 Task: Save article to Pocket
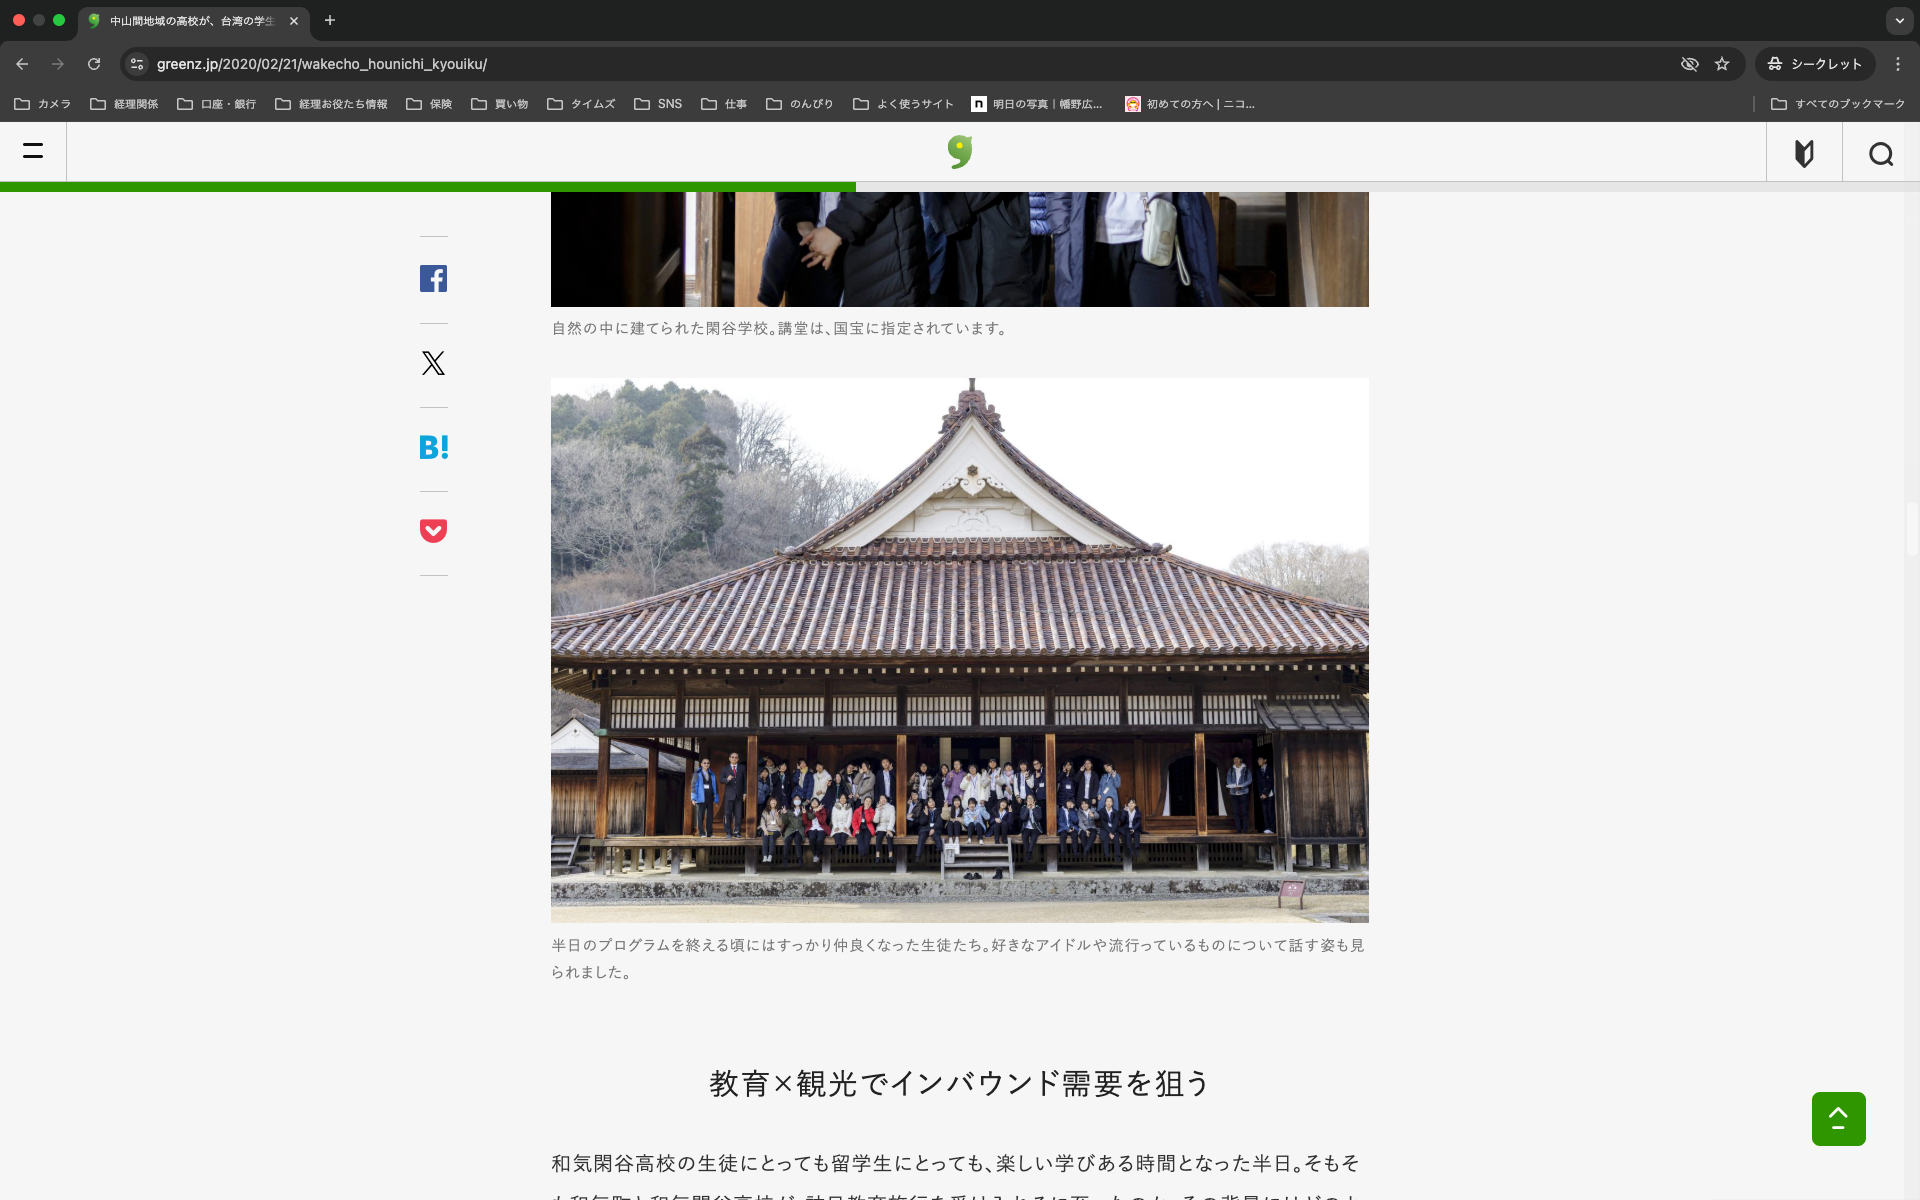pos(433,531)
